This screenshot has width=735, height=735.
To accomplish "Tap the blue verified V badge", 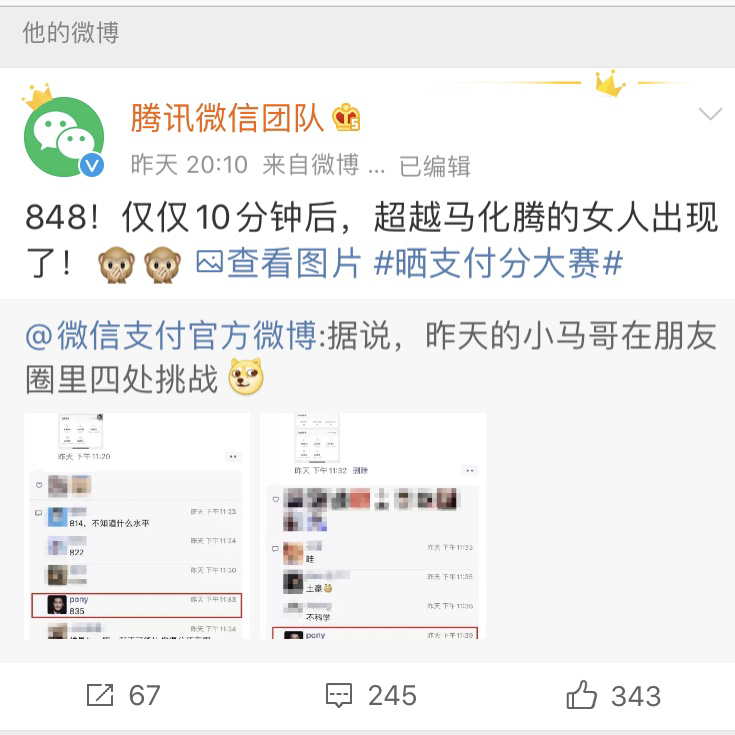I will tap(91, 165).
